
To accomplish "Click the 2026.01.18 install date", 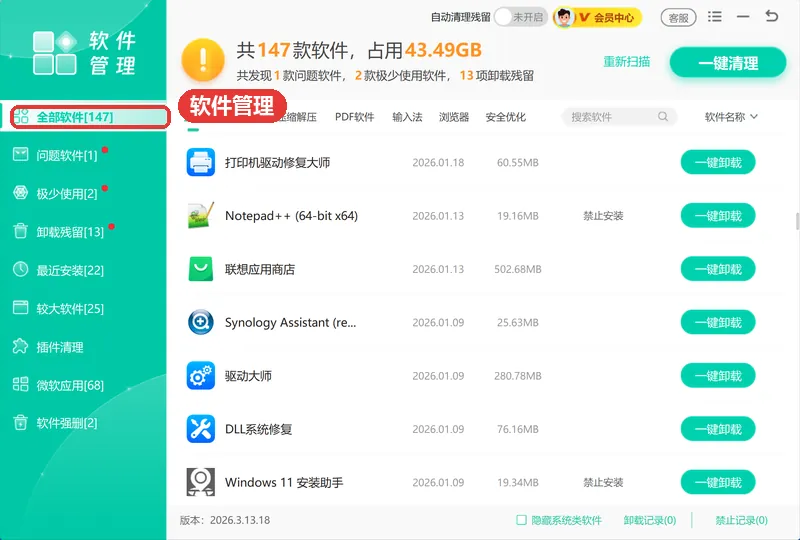I will [438, 162].
